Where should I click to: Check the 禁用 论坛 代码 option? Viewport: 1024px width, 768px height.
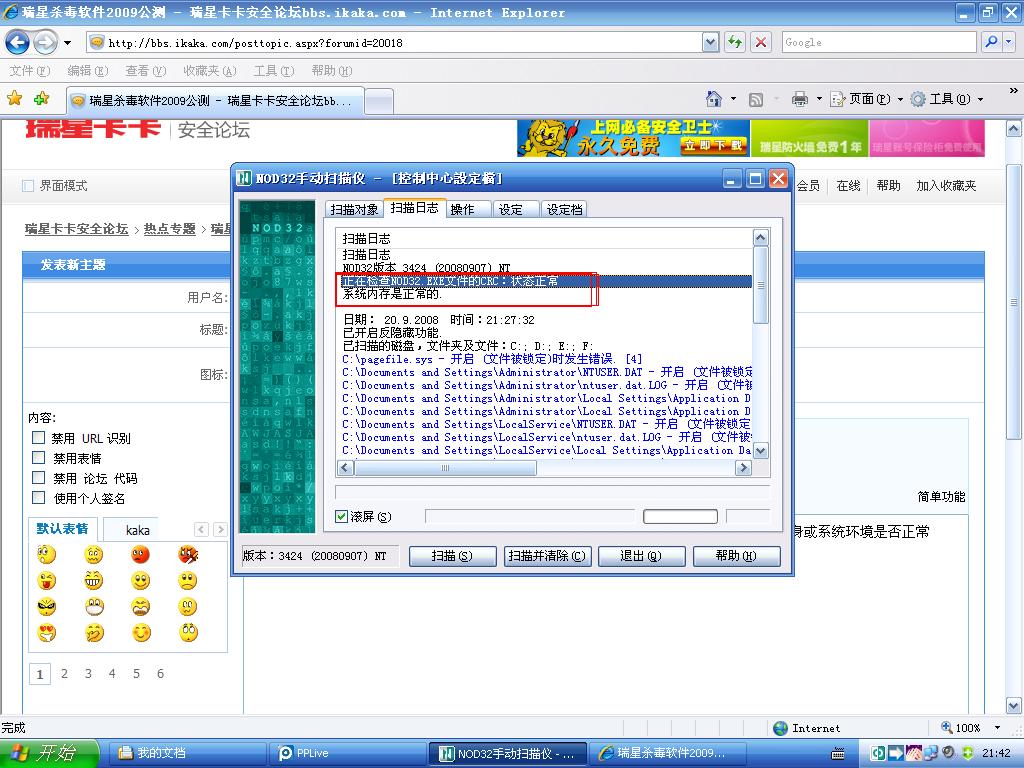[x=39, y=478]
